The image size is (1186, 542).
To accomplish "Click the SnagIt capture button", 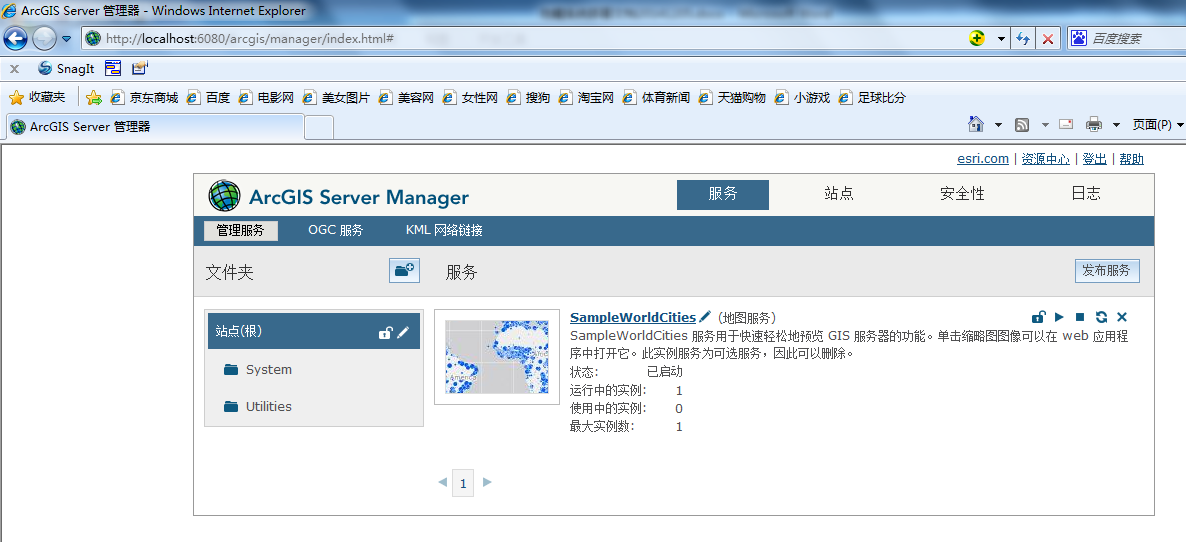I will tap(67, 69).
